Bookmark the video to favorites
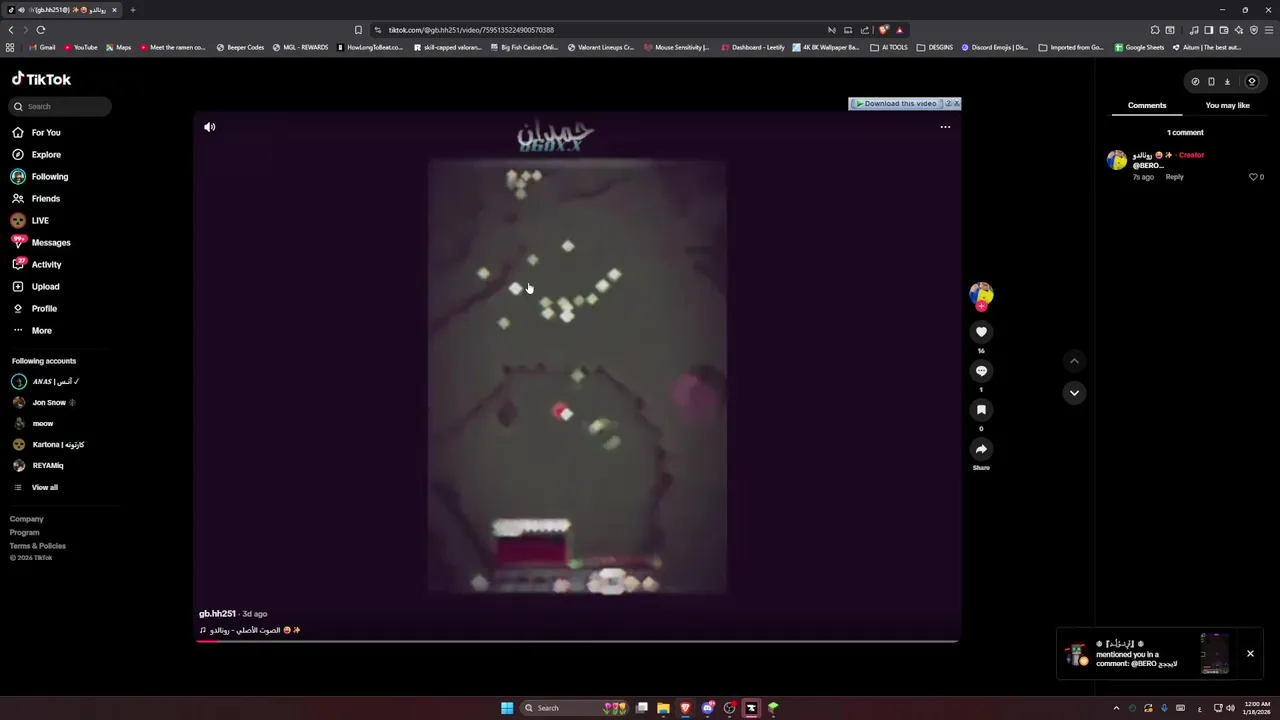Viewport: 1280px width, 720px height. point(981,410)
